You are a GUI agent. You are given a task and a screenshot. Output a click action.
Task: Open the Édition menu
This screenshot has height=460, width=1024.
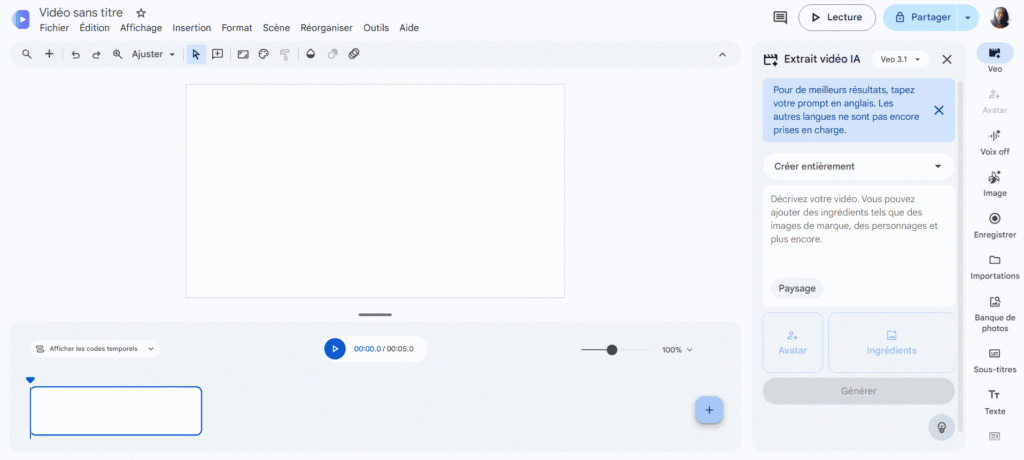[x=95, y=28]
